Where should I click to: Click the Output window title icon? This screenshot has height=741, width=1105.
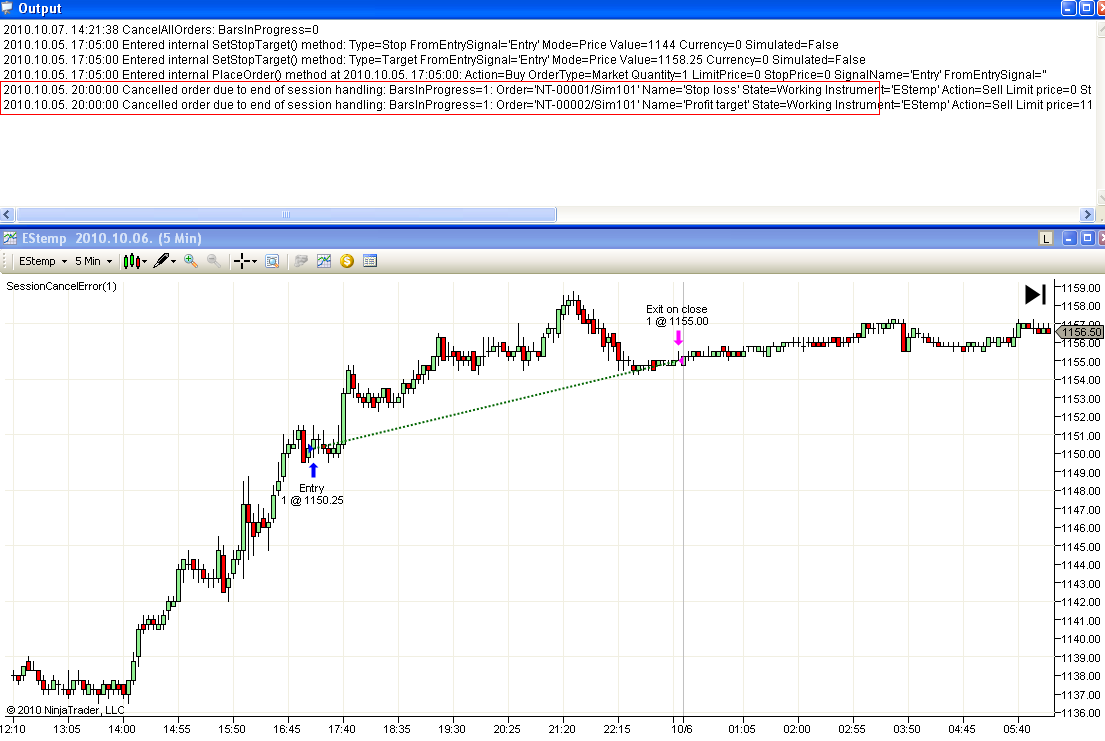tap(7, 8)
